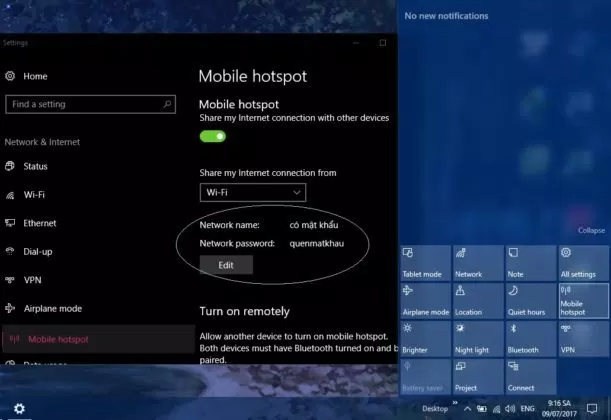The image size is (611, 420).
Task: Click the Wi-Fi icon in system tray
Action: pyautogui.click(x=496, y=409)
